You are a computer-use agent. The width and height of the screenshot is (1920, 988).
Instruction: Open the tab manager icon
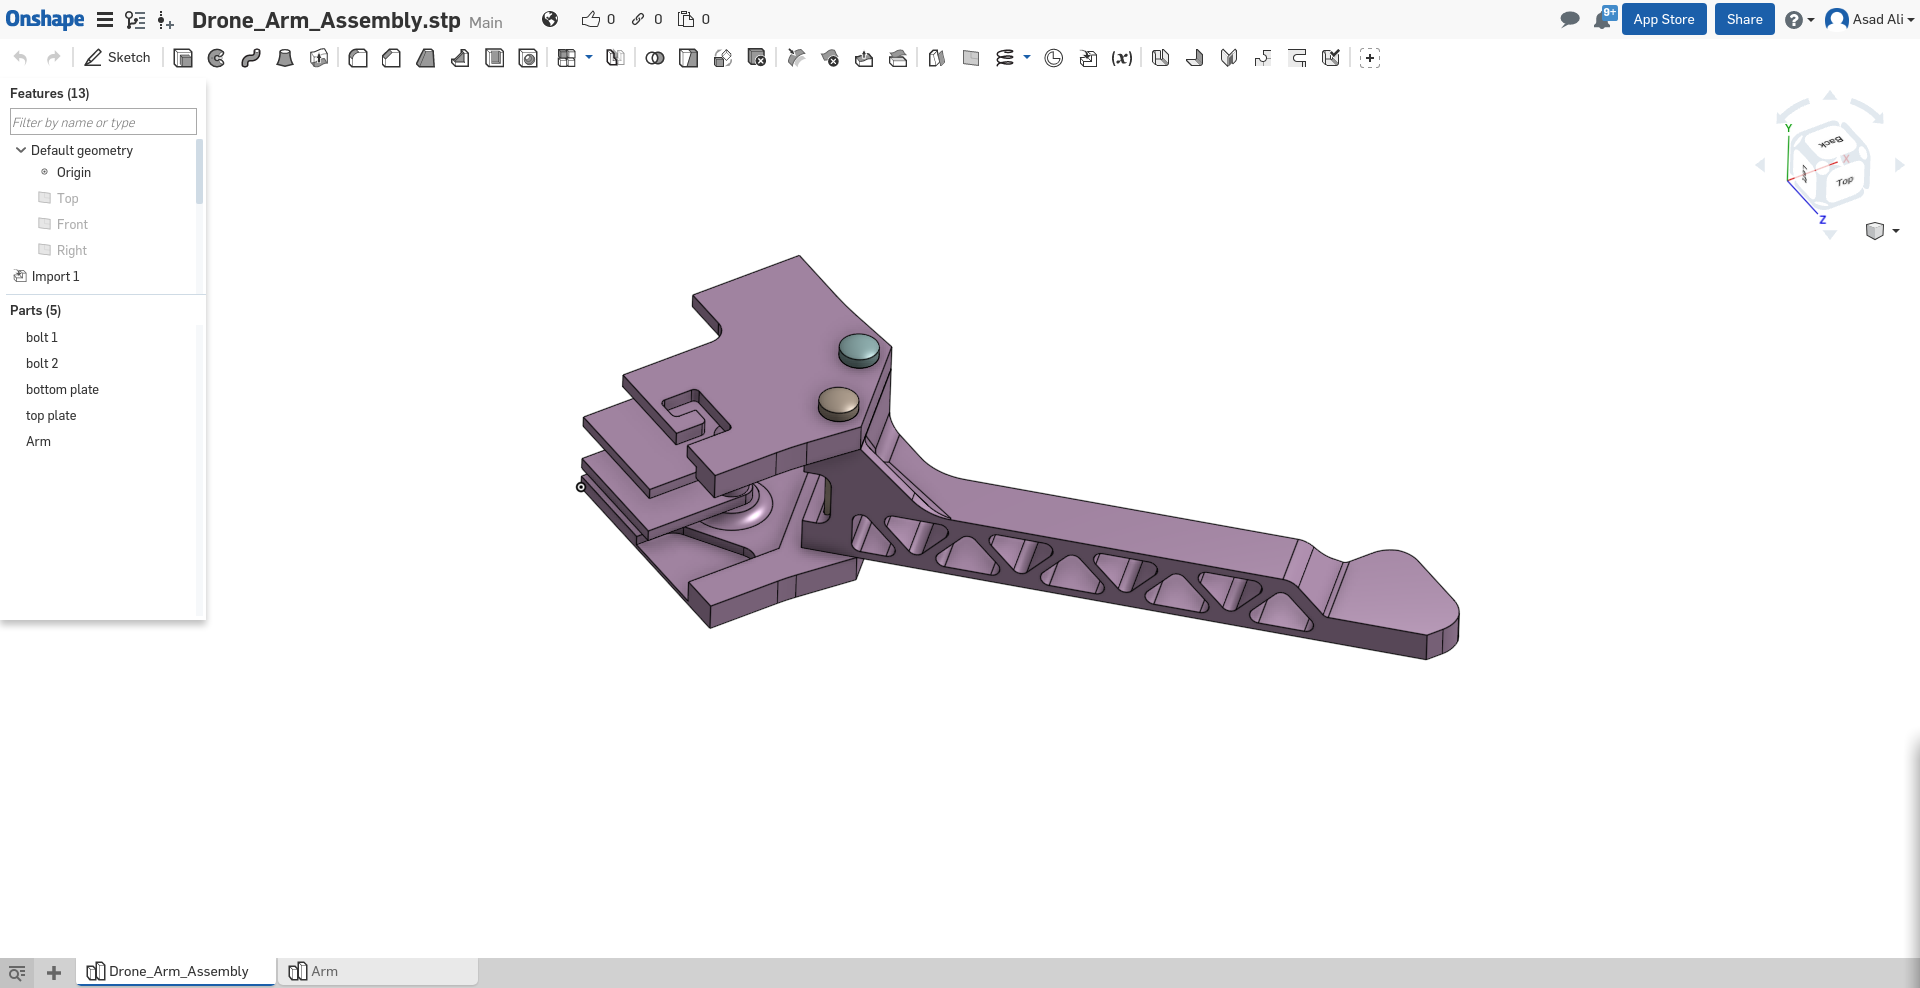pyautogui.click(x=17, y=972)
